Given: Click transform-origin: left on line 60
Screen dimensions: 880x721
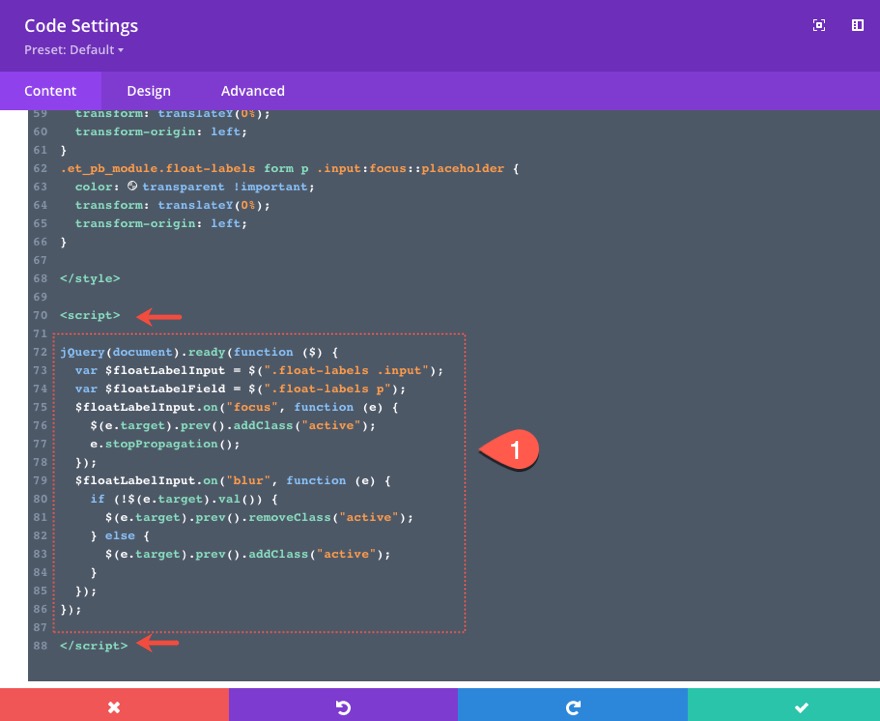Looking at the screenshot, I should [161, 131].
